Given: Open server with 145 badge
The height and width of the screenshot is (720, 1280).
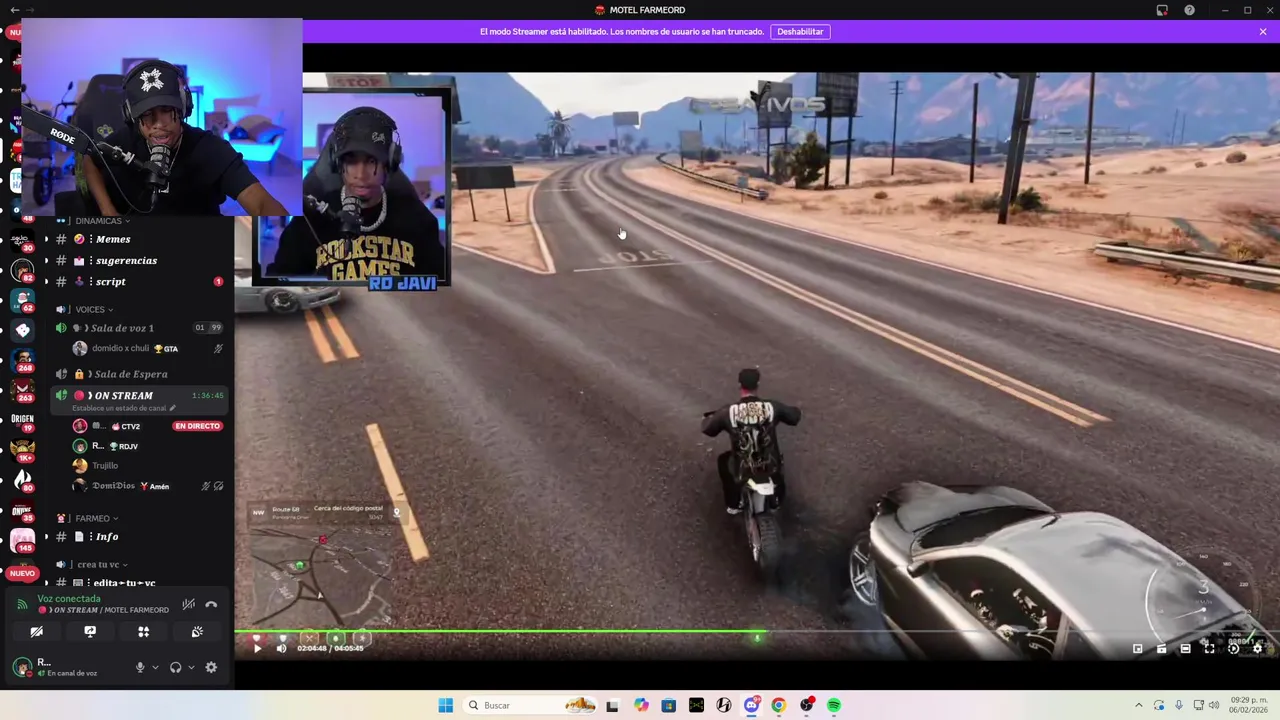Looking at the screenshot, I should click(23, 541).
